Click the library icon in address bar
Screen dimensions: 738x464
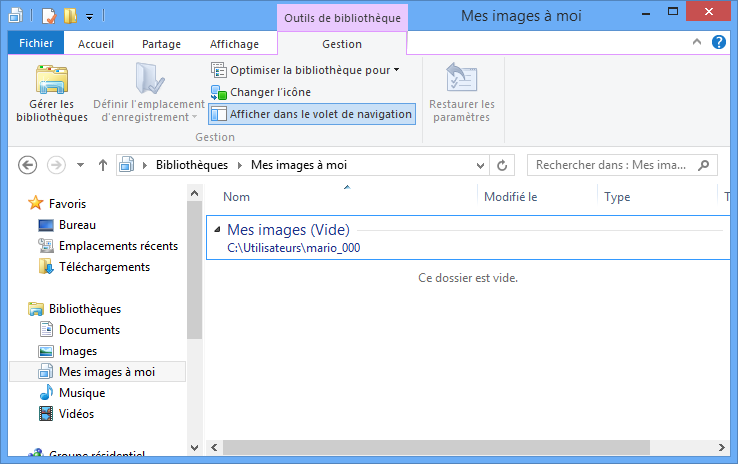pos(127,165)
